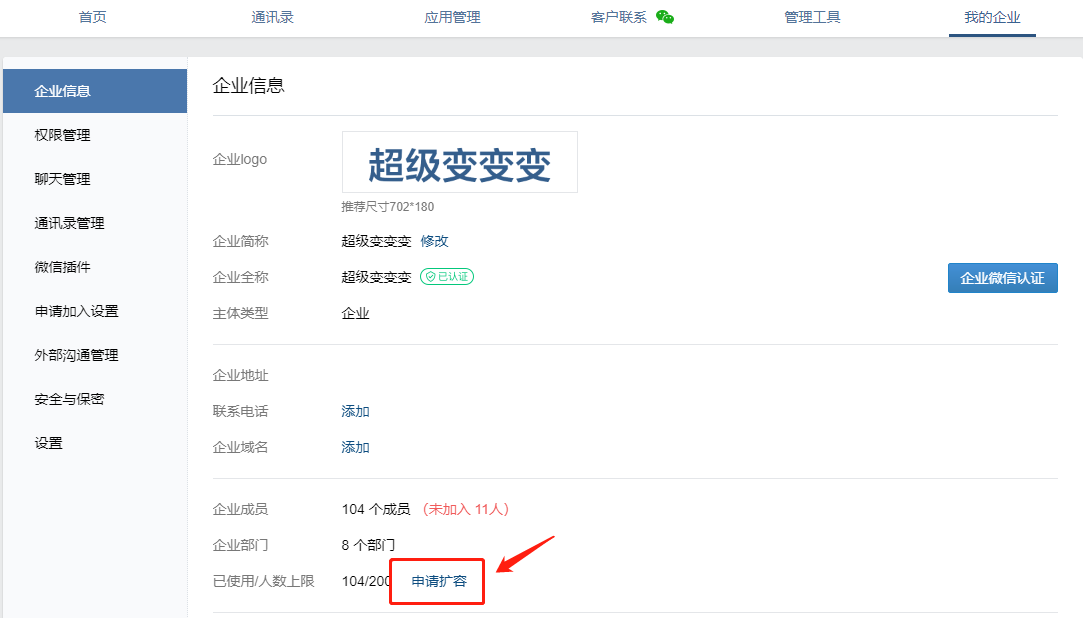Click the 申请扩容 link
1083x618 pixels.
point(439,581)
